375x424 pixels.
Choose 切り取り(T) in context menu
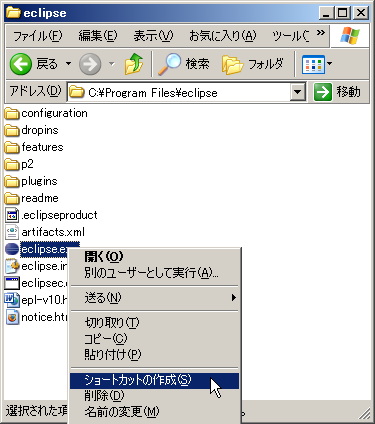coord(154,323)
